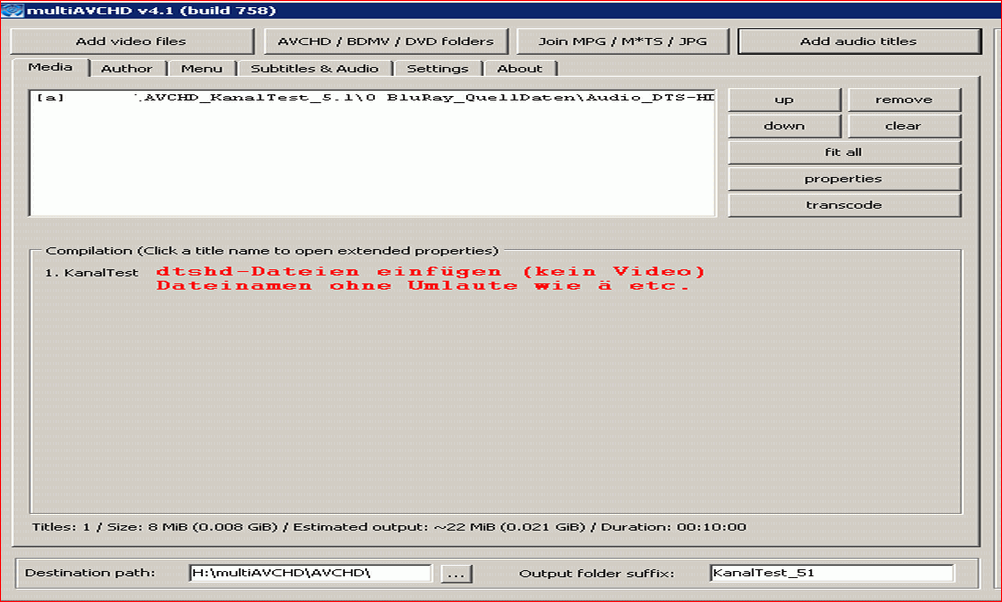Viewport: 1002px width, 602px height.
Task: Open properties for selected media
Action: pos(843,178)
